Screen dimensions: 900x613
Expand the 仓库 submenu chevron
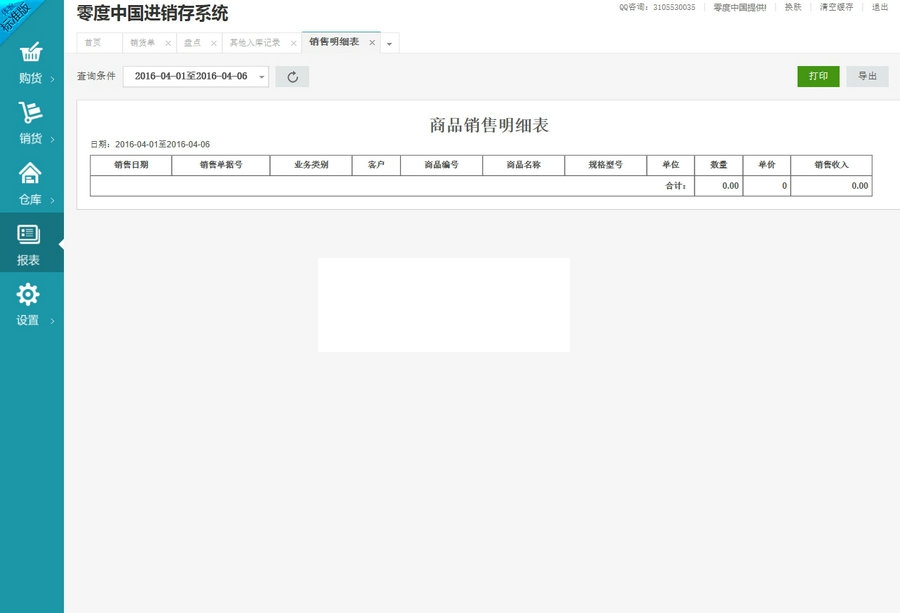click(52, 200)
